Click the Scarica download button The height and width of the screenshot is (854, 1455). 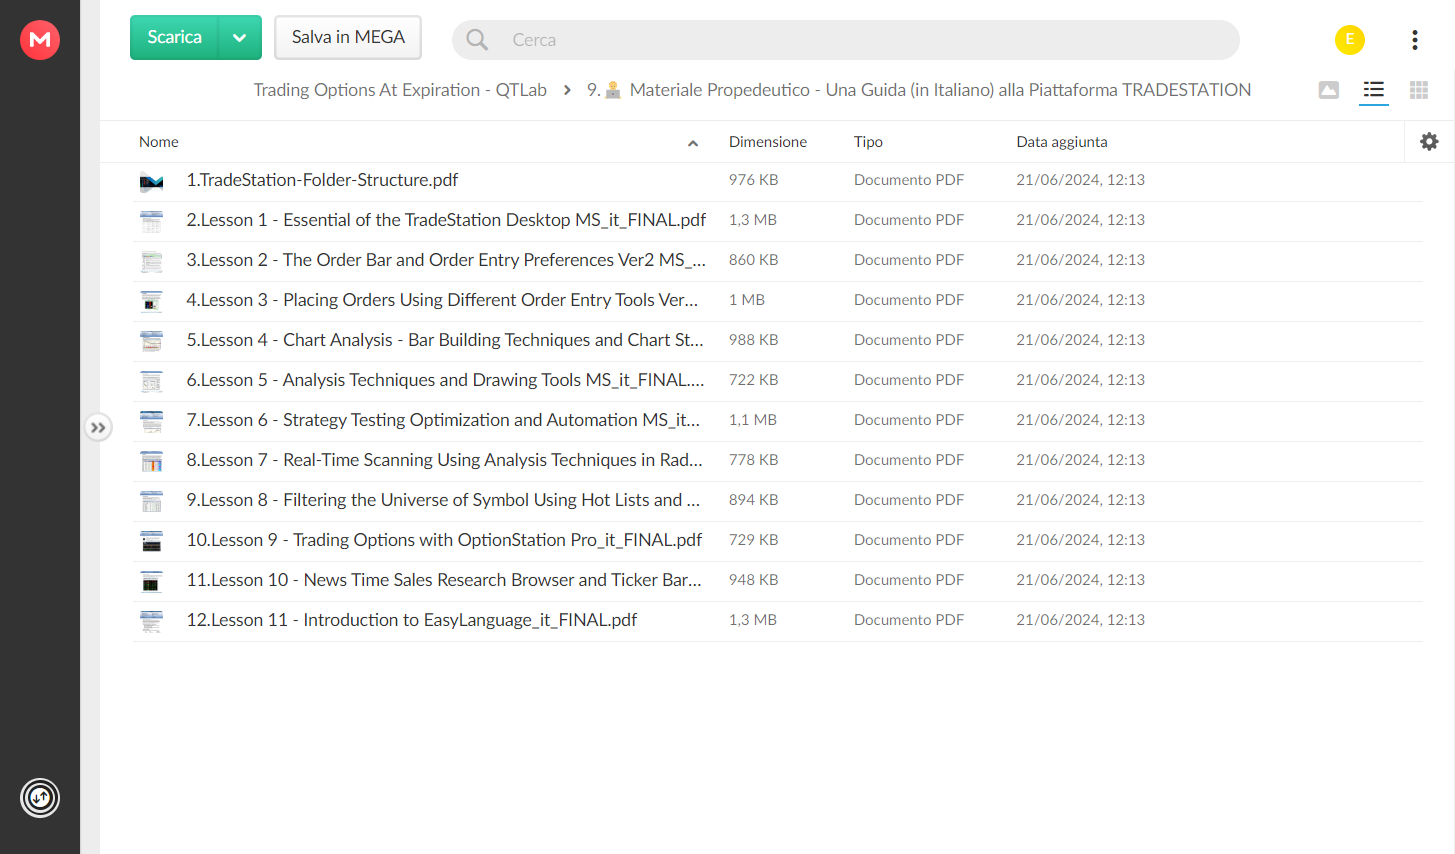[175, 38]
